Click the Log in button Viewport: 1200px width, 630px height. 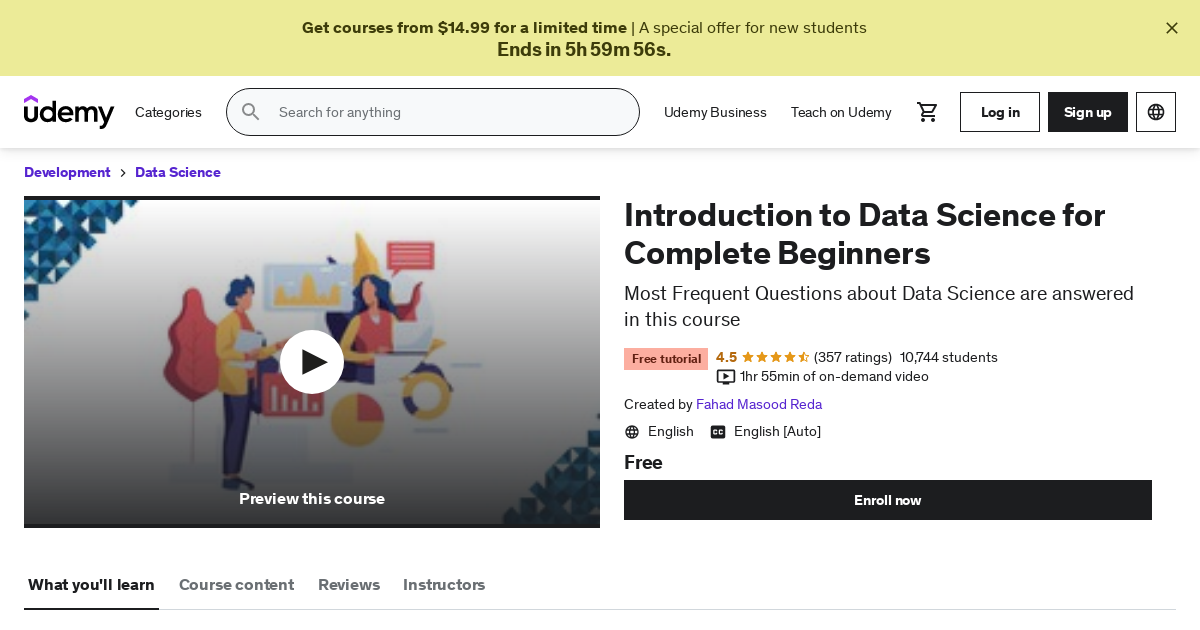[x=1000, y=112]
